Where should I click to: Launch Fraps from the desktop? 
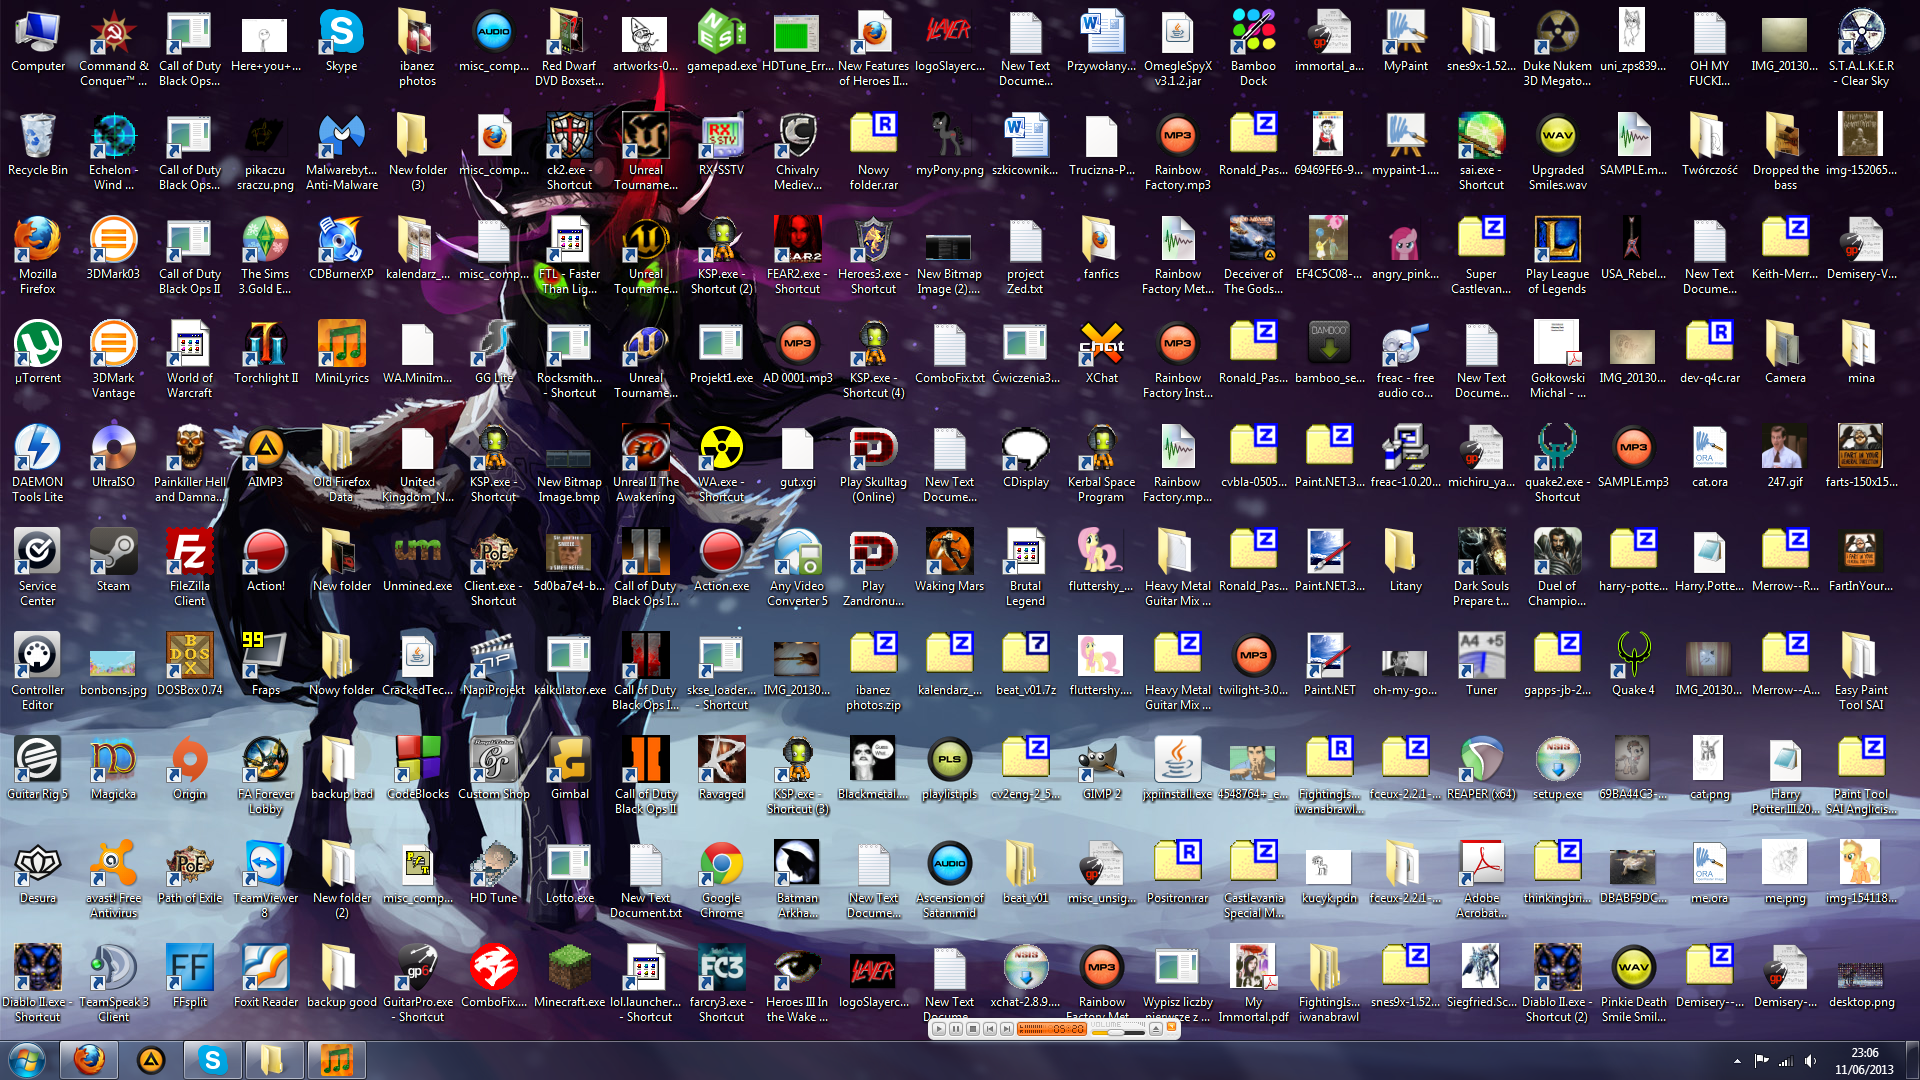point(265,665)
